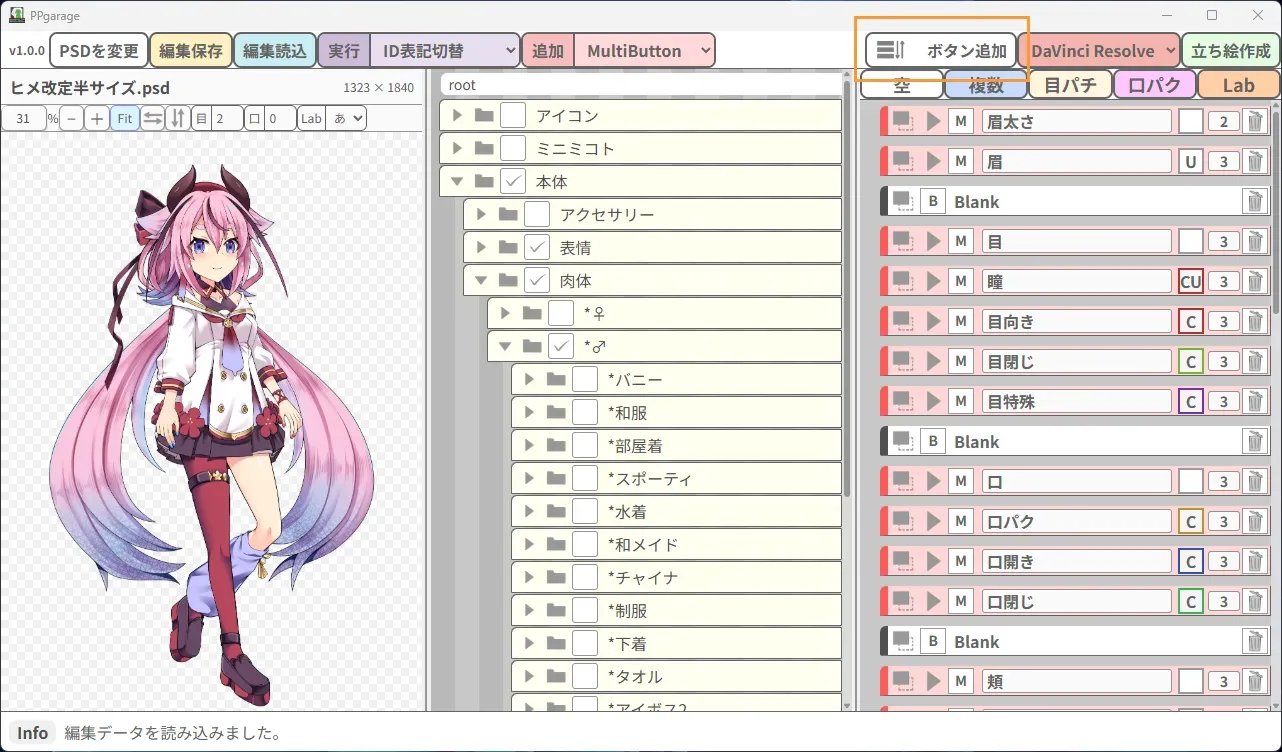1282x752 pixels.
Task: Click the play triangle on 眉 row
Action: [934, 162]
